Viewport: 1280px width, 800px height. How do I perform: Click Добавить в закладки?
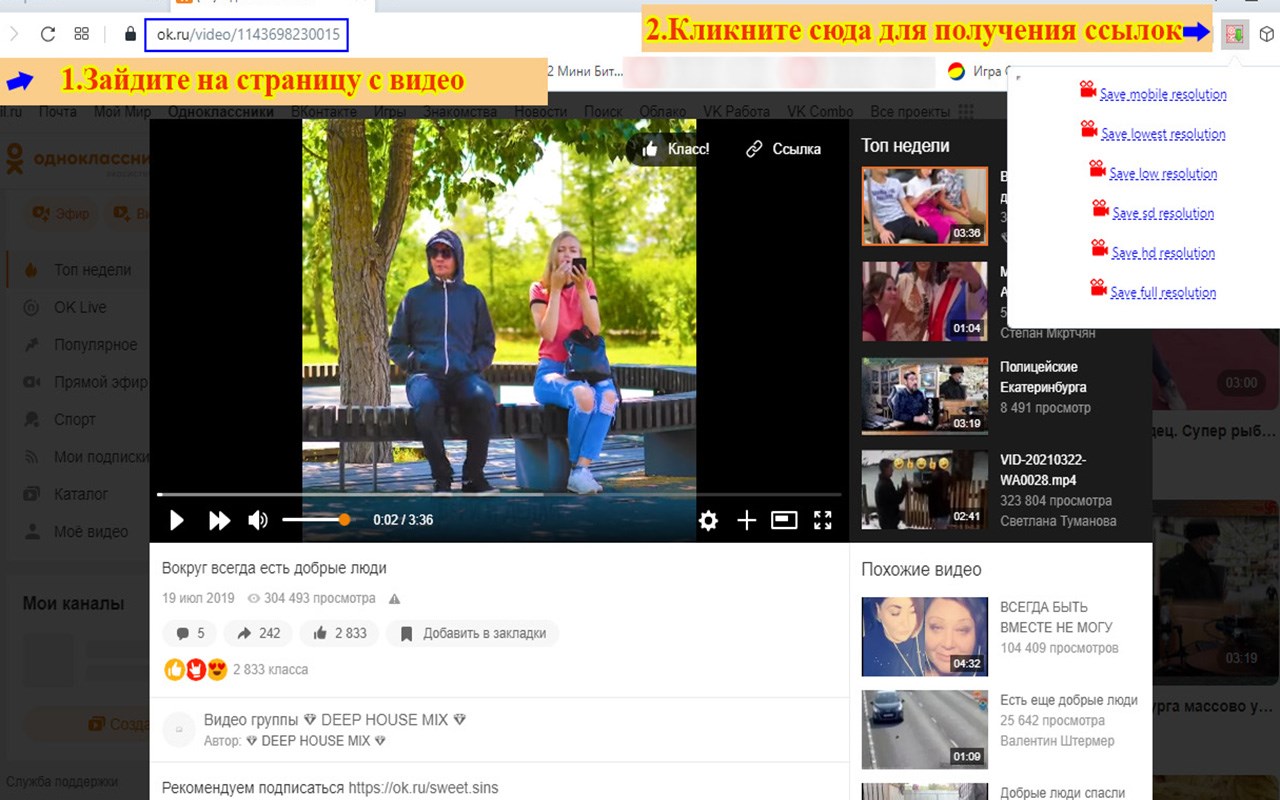click(473, 633)
